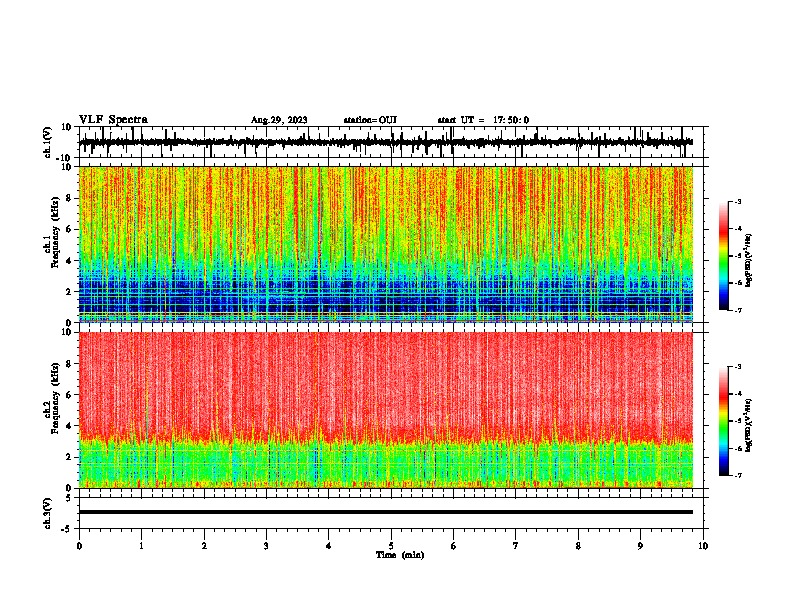Screen dimensions: 792x612
Task: Click time axis tick label "3"
Action: coord(266,546)
